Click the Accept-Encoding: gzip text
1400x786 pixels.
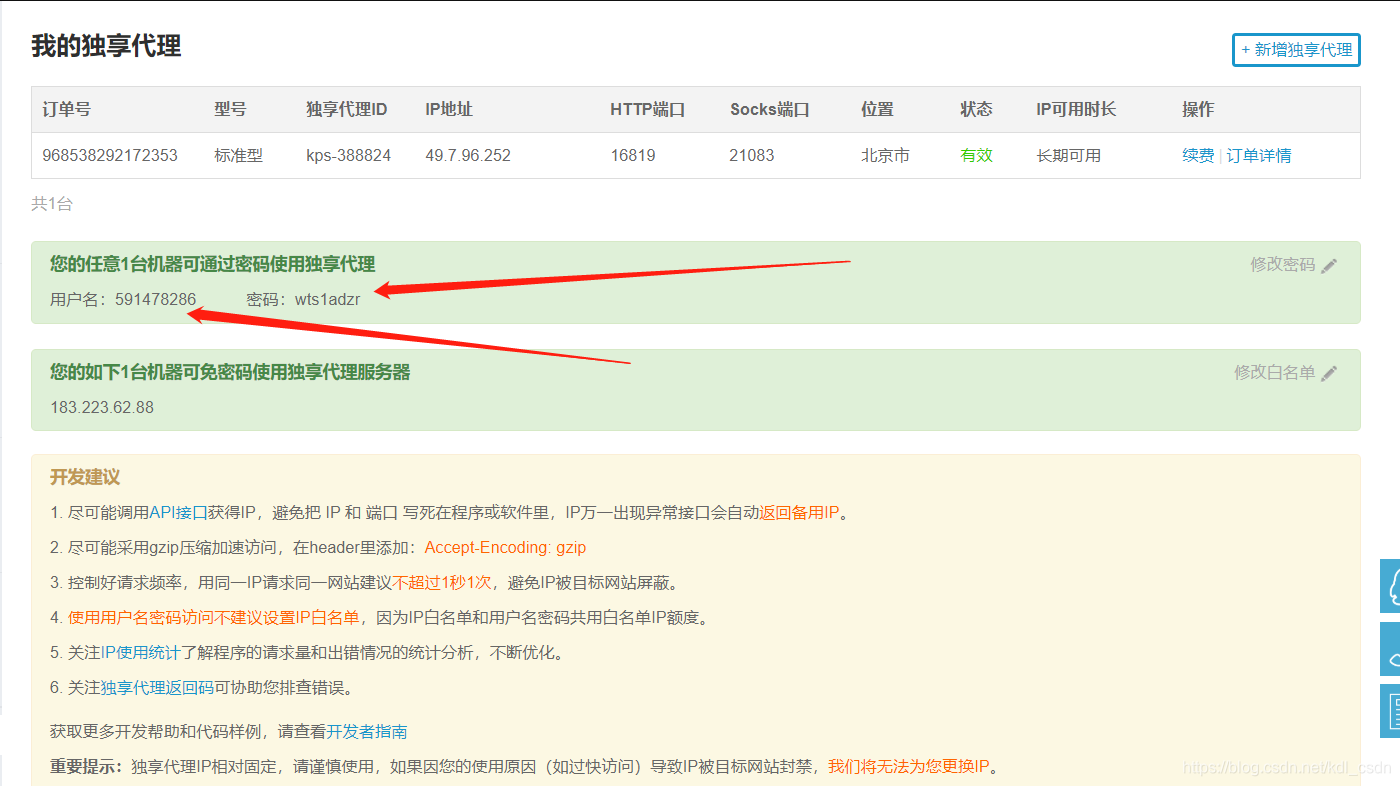click(x=505, y=548)
